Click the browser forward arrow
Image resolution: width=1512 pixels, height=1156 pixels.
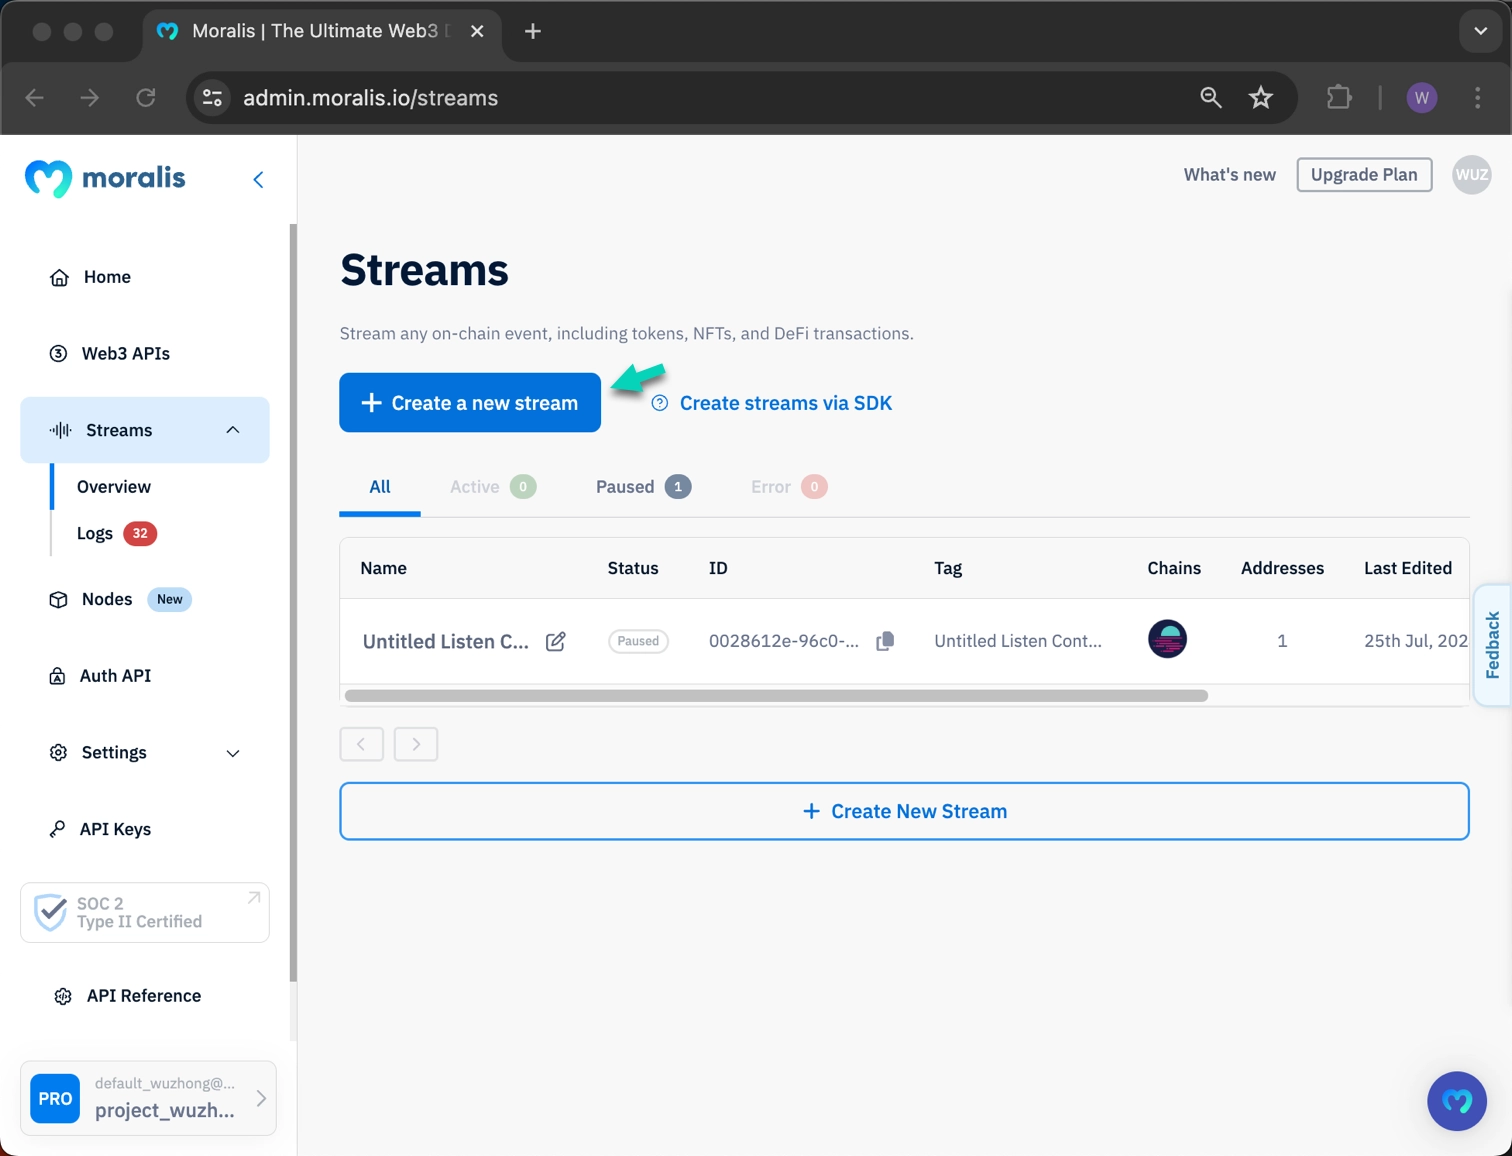[90, 98]
